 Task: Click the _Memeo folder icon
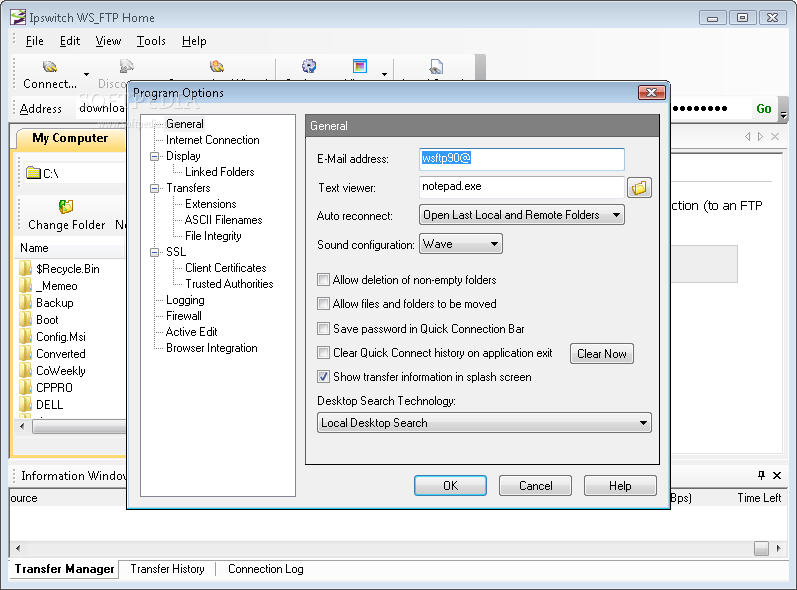[x=25, y=286]
